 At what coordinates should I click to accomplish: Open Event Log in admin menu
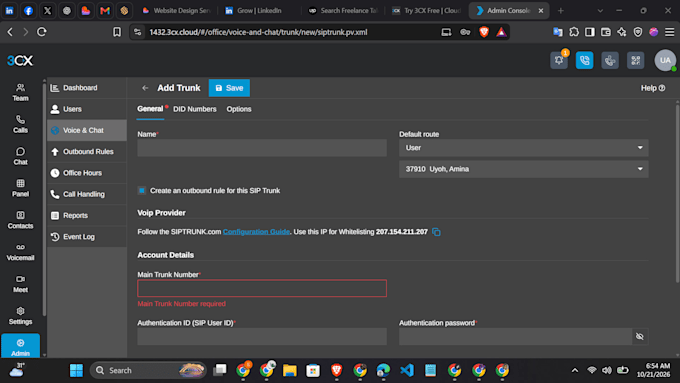coord(87,236)
